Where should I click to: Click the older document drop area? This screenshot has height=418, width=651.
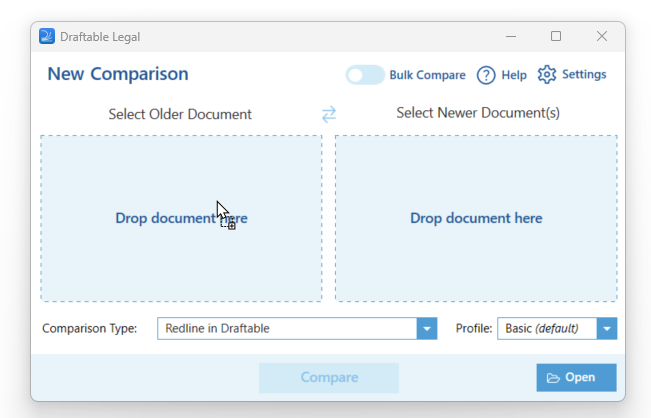tap(181, 218)
